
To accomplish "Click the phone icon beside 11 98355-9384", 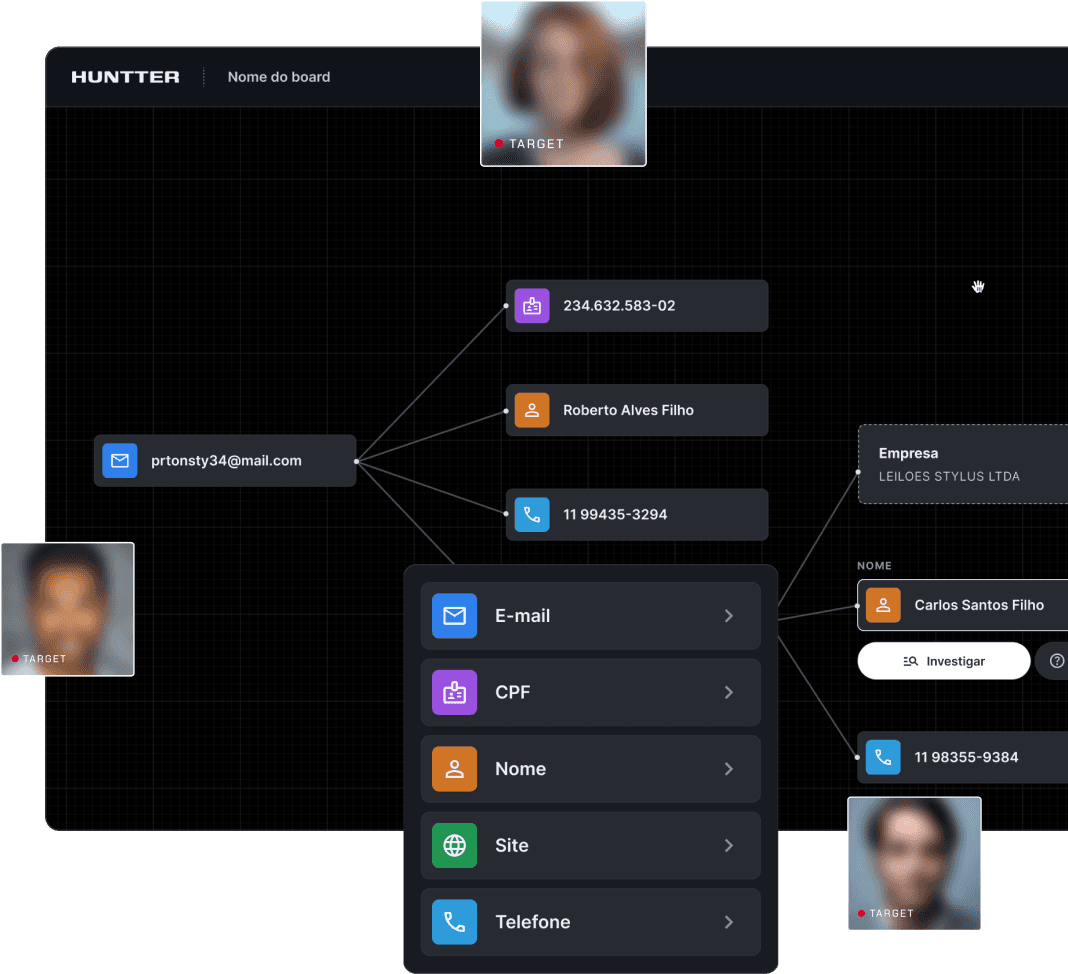I will [x=883, y=757].
